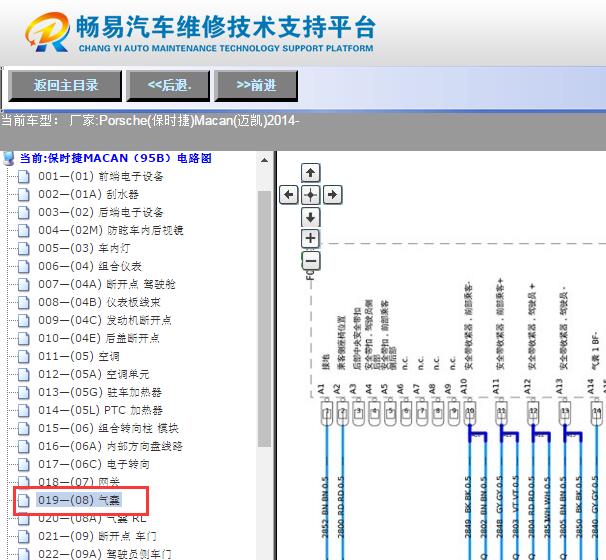Open 014—(05L) PTC 加热器 diagram
Viewport: 606px width, 560px height.
(x=100, y=410)
